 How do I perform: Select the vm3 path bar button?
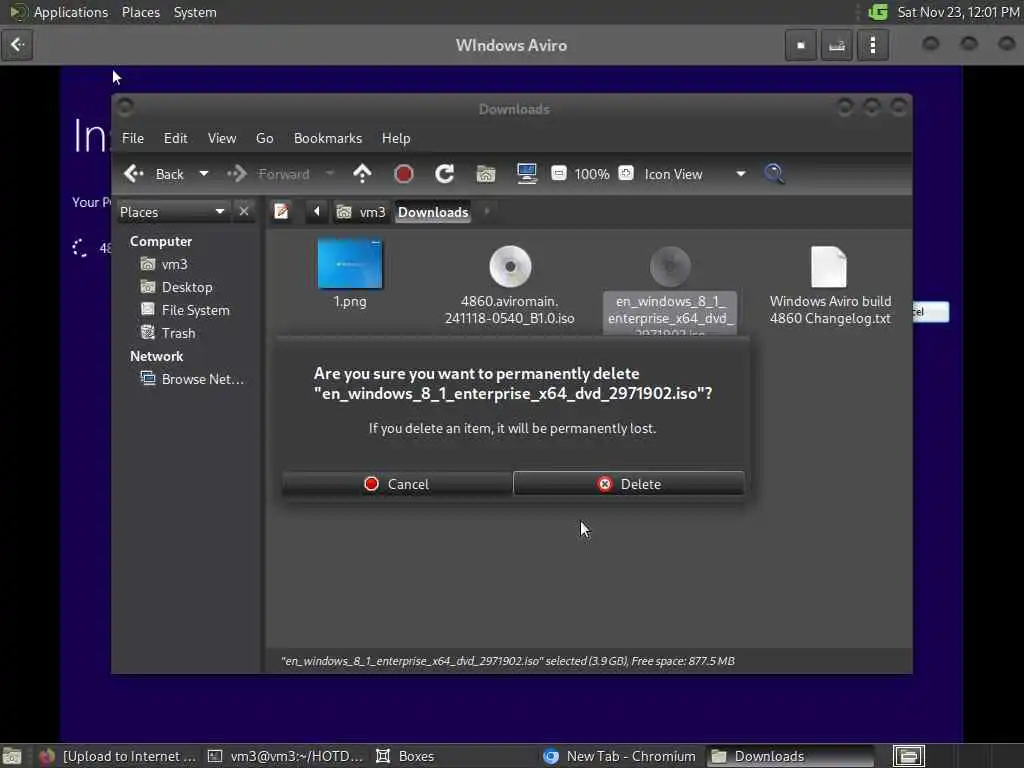coord(361,212)
